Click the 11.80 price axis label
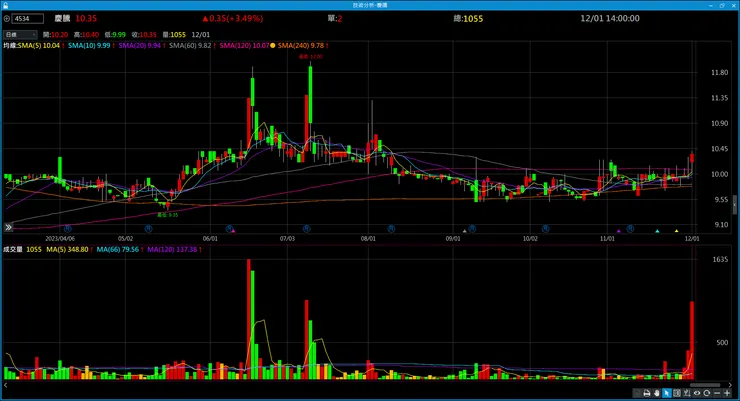This screenshot has height=401, width=740. tap(719, 73)
